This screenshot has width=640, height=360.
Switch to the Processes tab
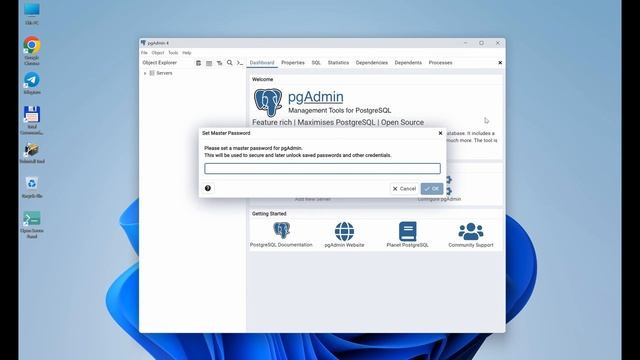[440, 63]
